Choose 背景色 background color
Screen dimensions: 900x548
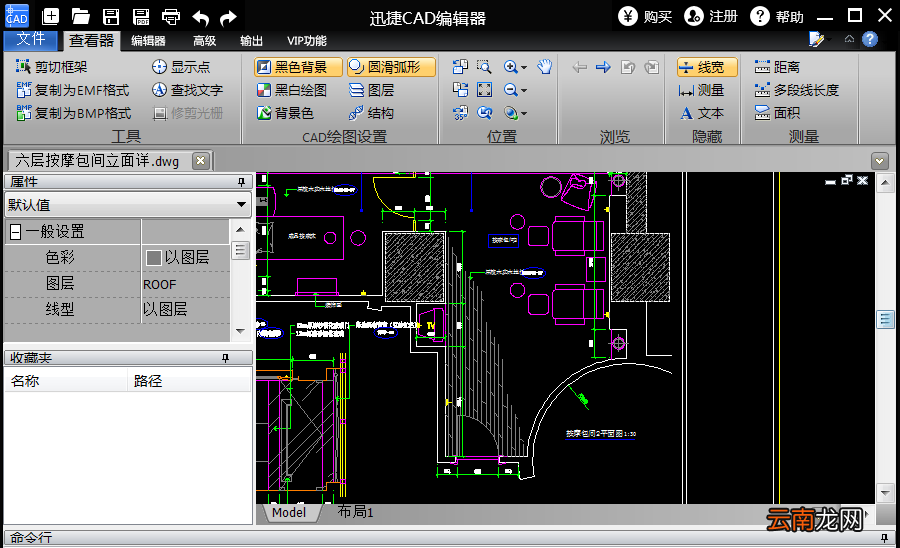(x=285, y=113)
